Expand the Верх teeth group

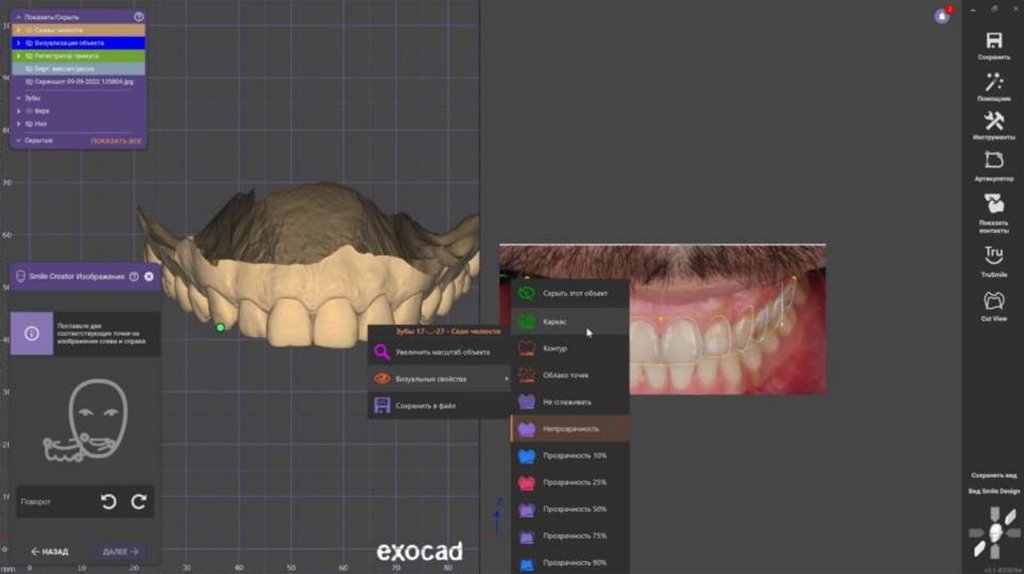(x=19, y=111)
